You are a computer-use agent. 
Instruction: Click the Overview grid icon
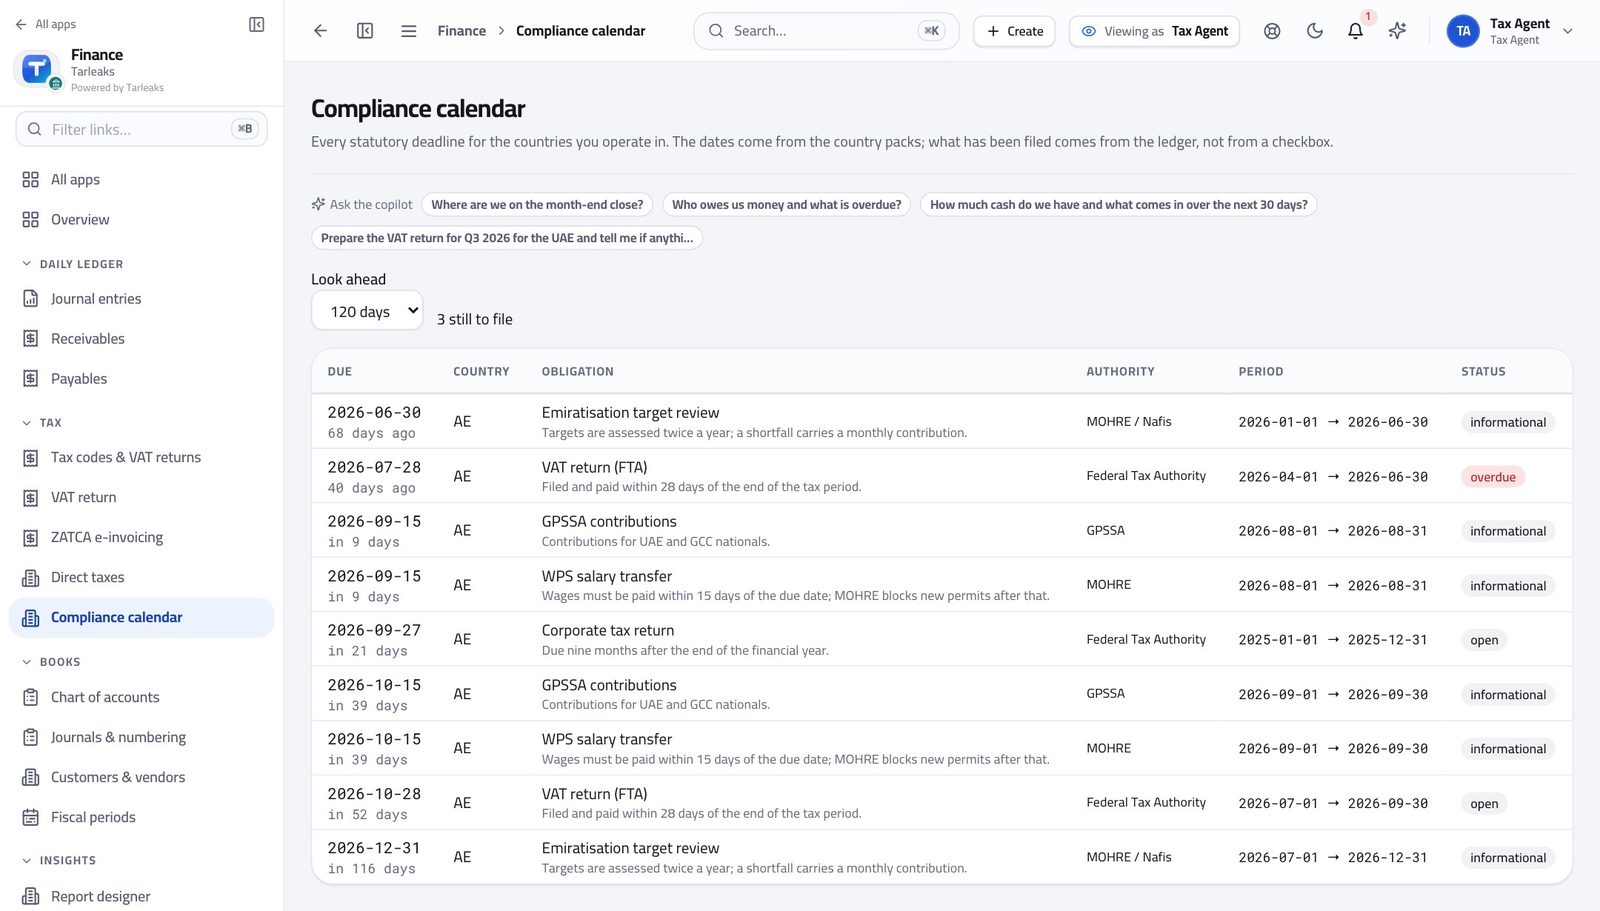[31, 220]
